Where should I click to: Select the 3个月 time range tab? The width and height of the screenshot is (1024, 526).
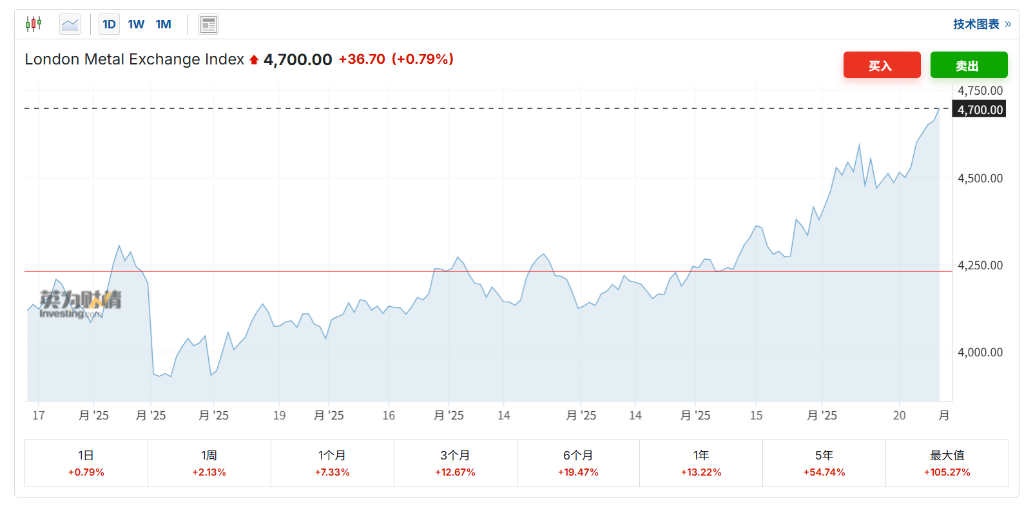455,462
